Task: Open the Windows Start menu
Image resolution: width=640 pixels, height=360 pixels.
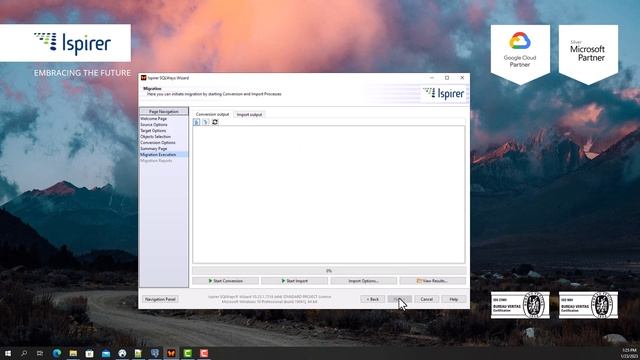Action: (8, 353)
